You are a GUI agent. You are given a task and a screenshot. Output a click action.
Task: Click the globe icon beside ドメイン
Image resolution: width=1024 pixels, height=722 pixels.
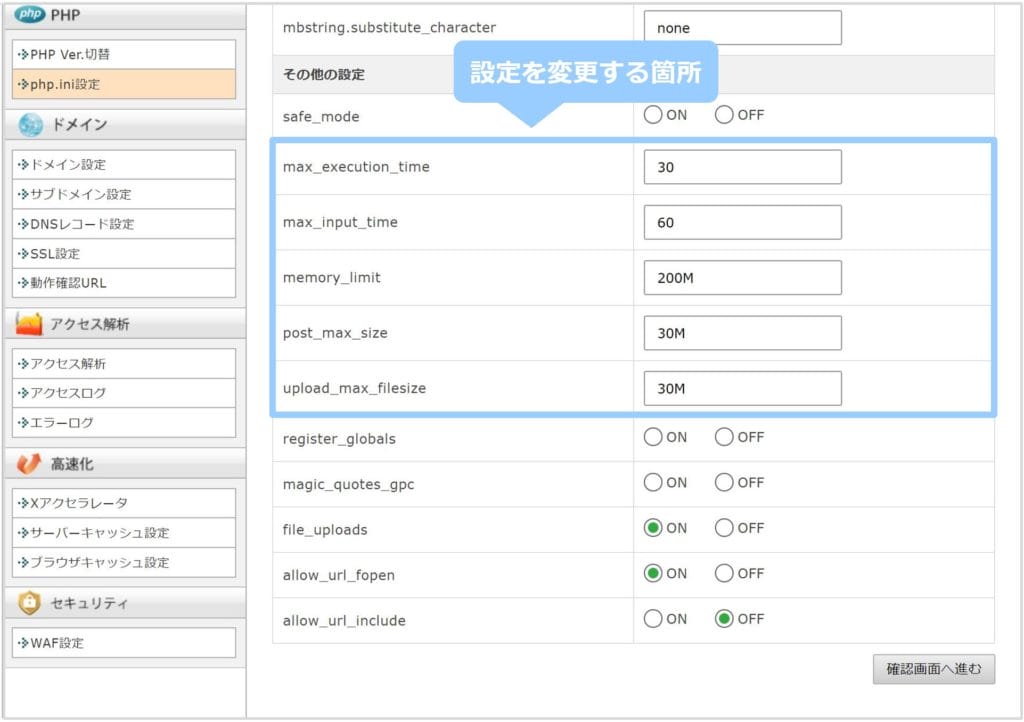coord(30,125)
